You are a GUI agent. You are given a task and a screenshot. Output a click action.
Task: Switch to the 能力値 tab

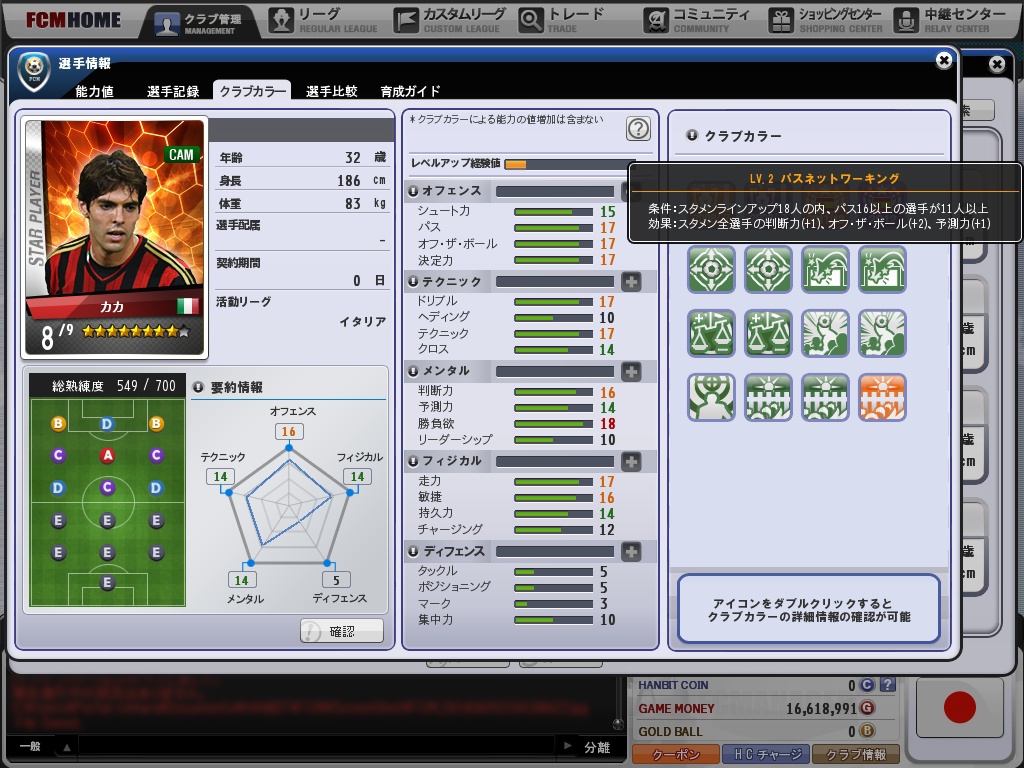click(95, 91)
